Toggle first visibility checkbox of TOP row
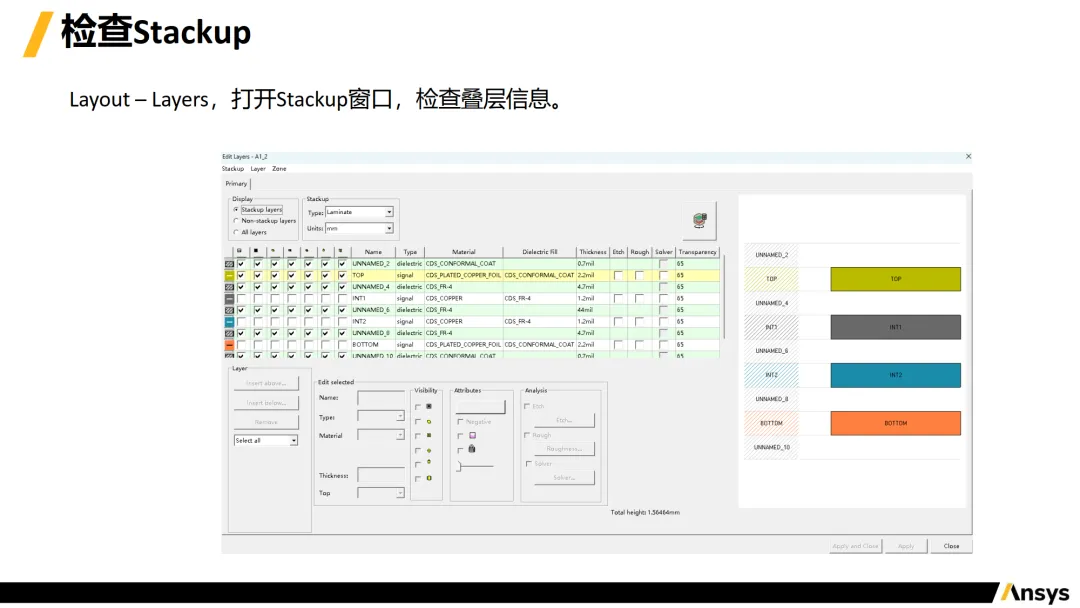 pos(241,275)
